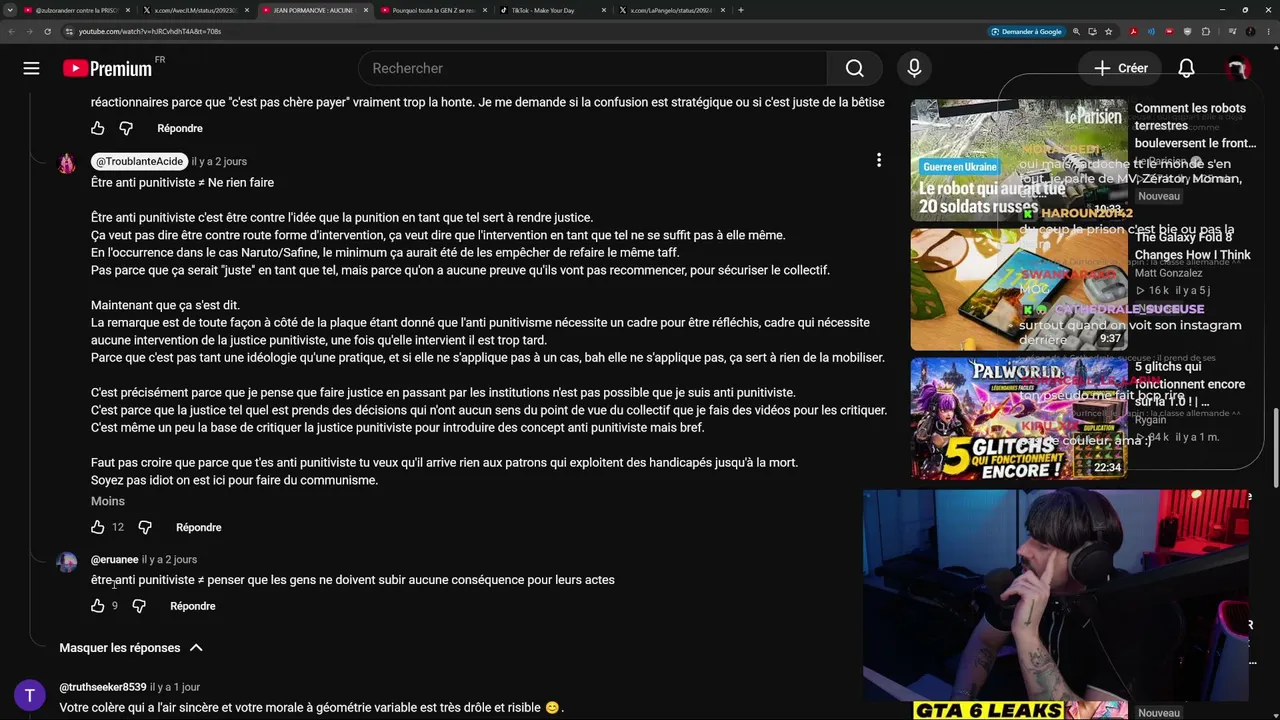Open the YouTube guide hamburger menu
The width and height of the screenshot is (1280, 720).
click(x=31, y=68)
